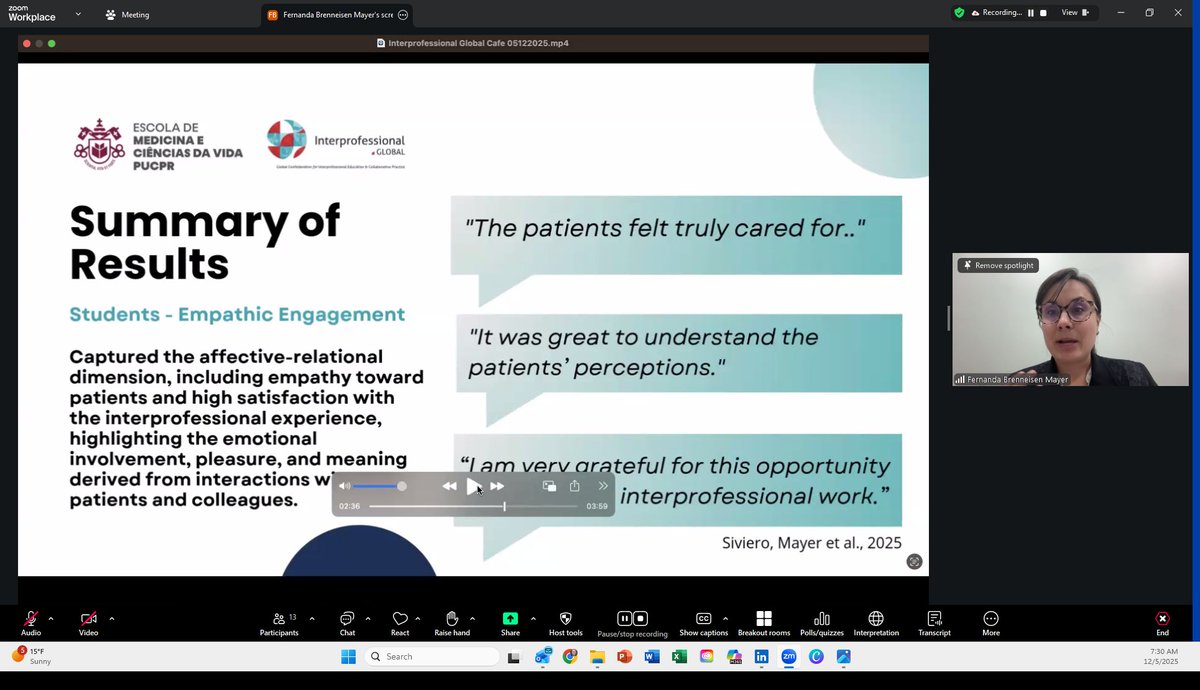Open the Chat panel
Screen dimensions: 1200x690
[347, 623]
